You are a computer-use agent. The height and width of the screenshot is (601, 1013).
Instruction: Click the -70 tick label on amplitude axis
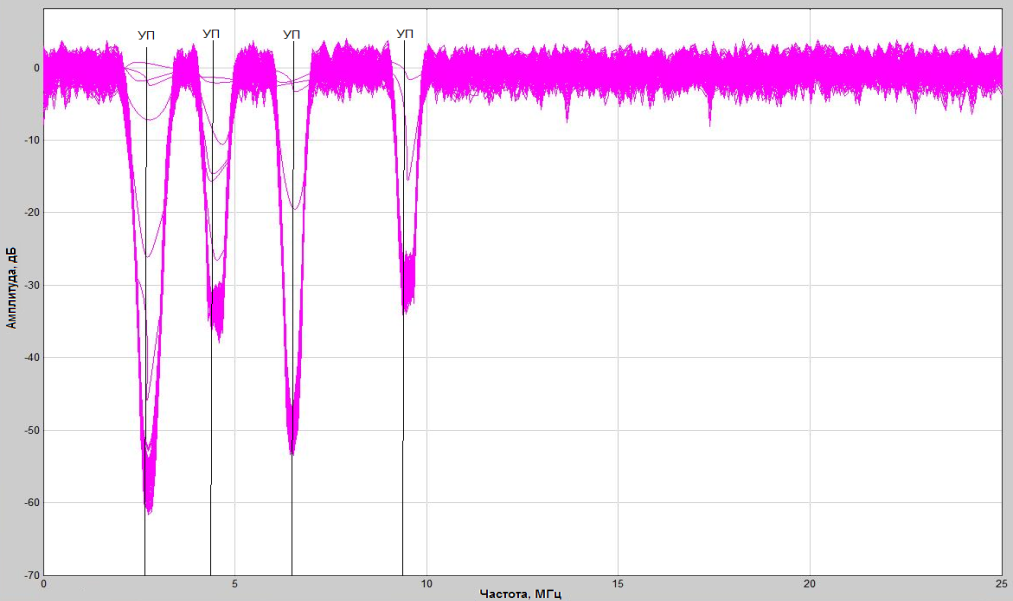click(x=30, y=575)
